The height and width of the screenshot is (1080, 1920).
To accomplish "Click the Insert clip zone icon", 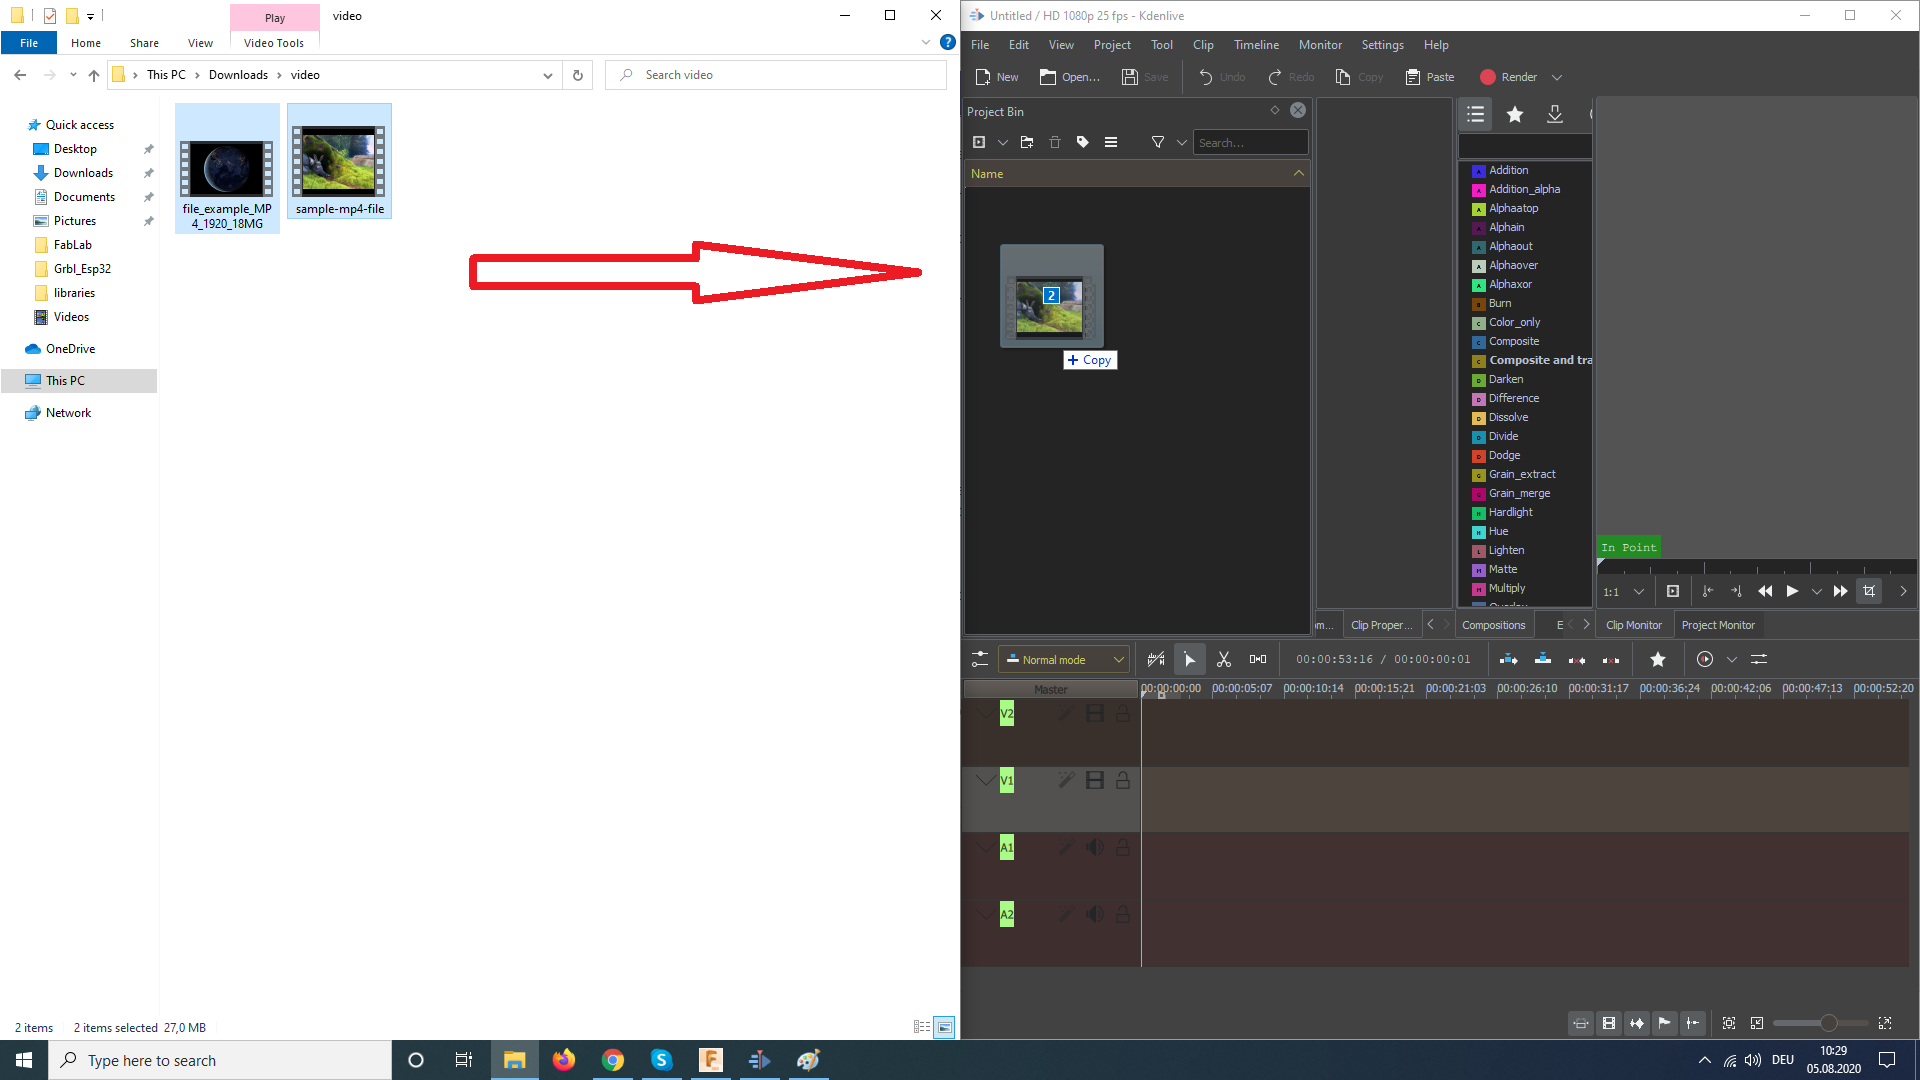I will [x=1508, y=660].
